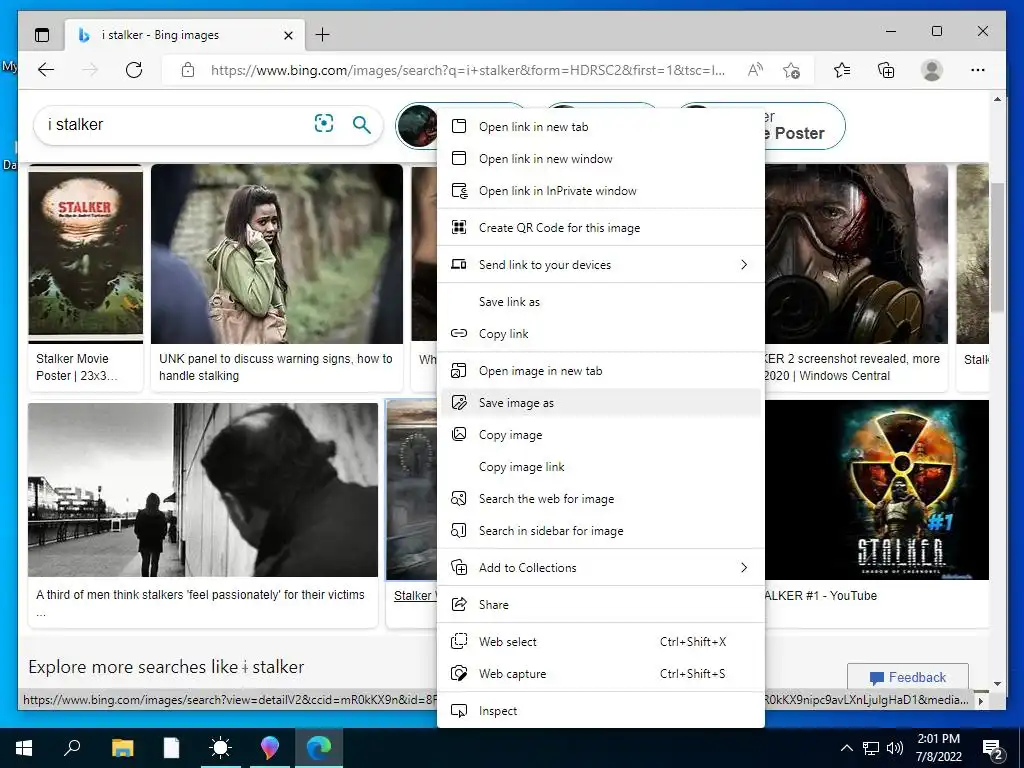Submit search with the magnifier icon
The width and height of the screenshot is (1024, 768).
pyautogui.click(x=361, y=124)
